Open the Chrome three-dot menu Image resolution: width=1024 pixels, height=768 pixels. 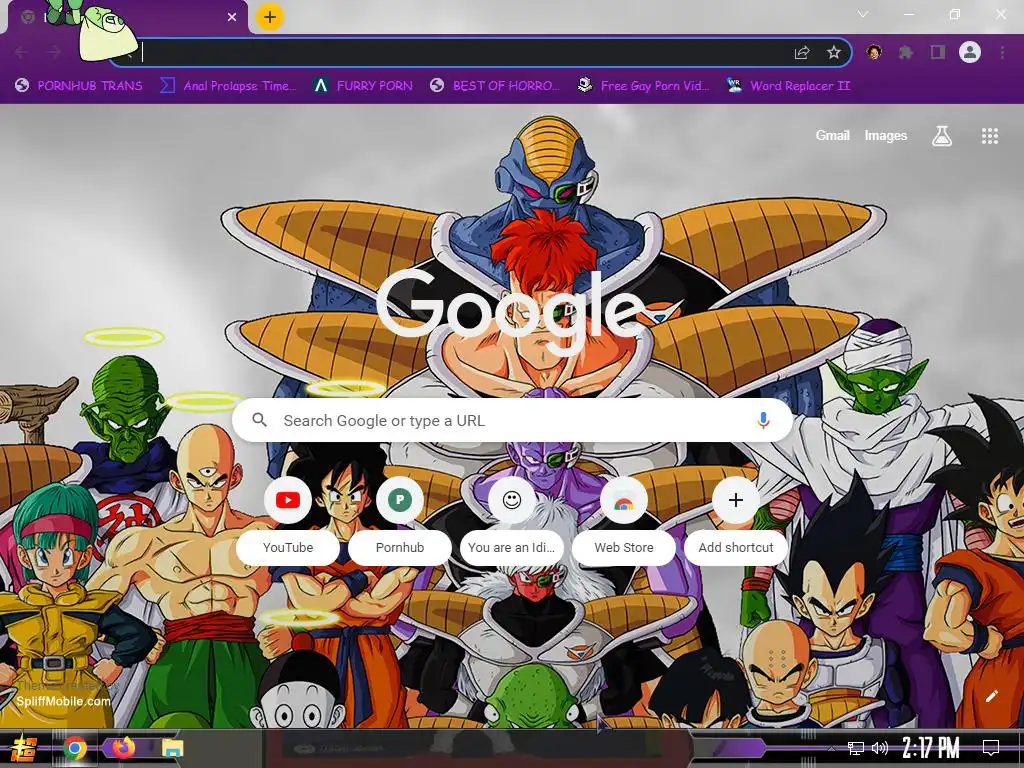(x=1002, y=52)
